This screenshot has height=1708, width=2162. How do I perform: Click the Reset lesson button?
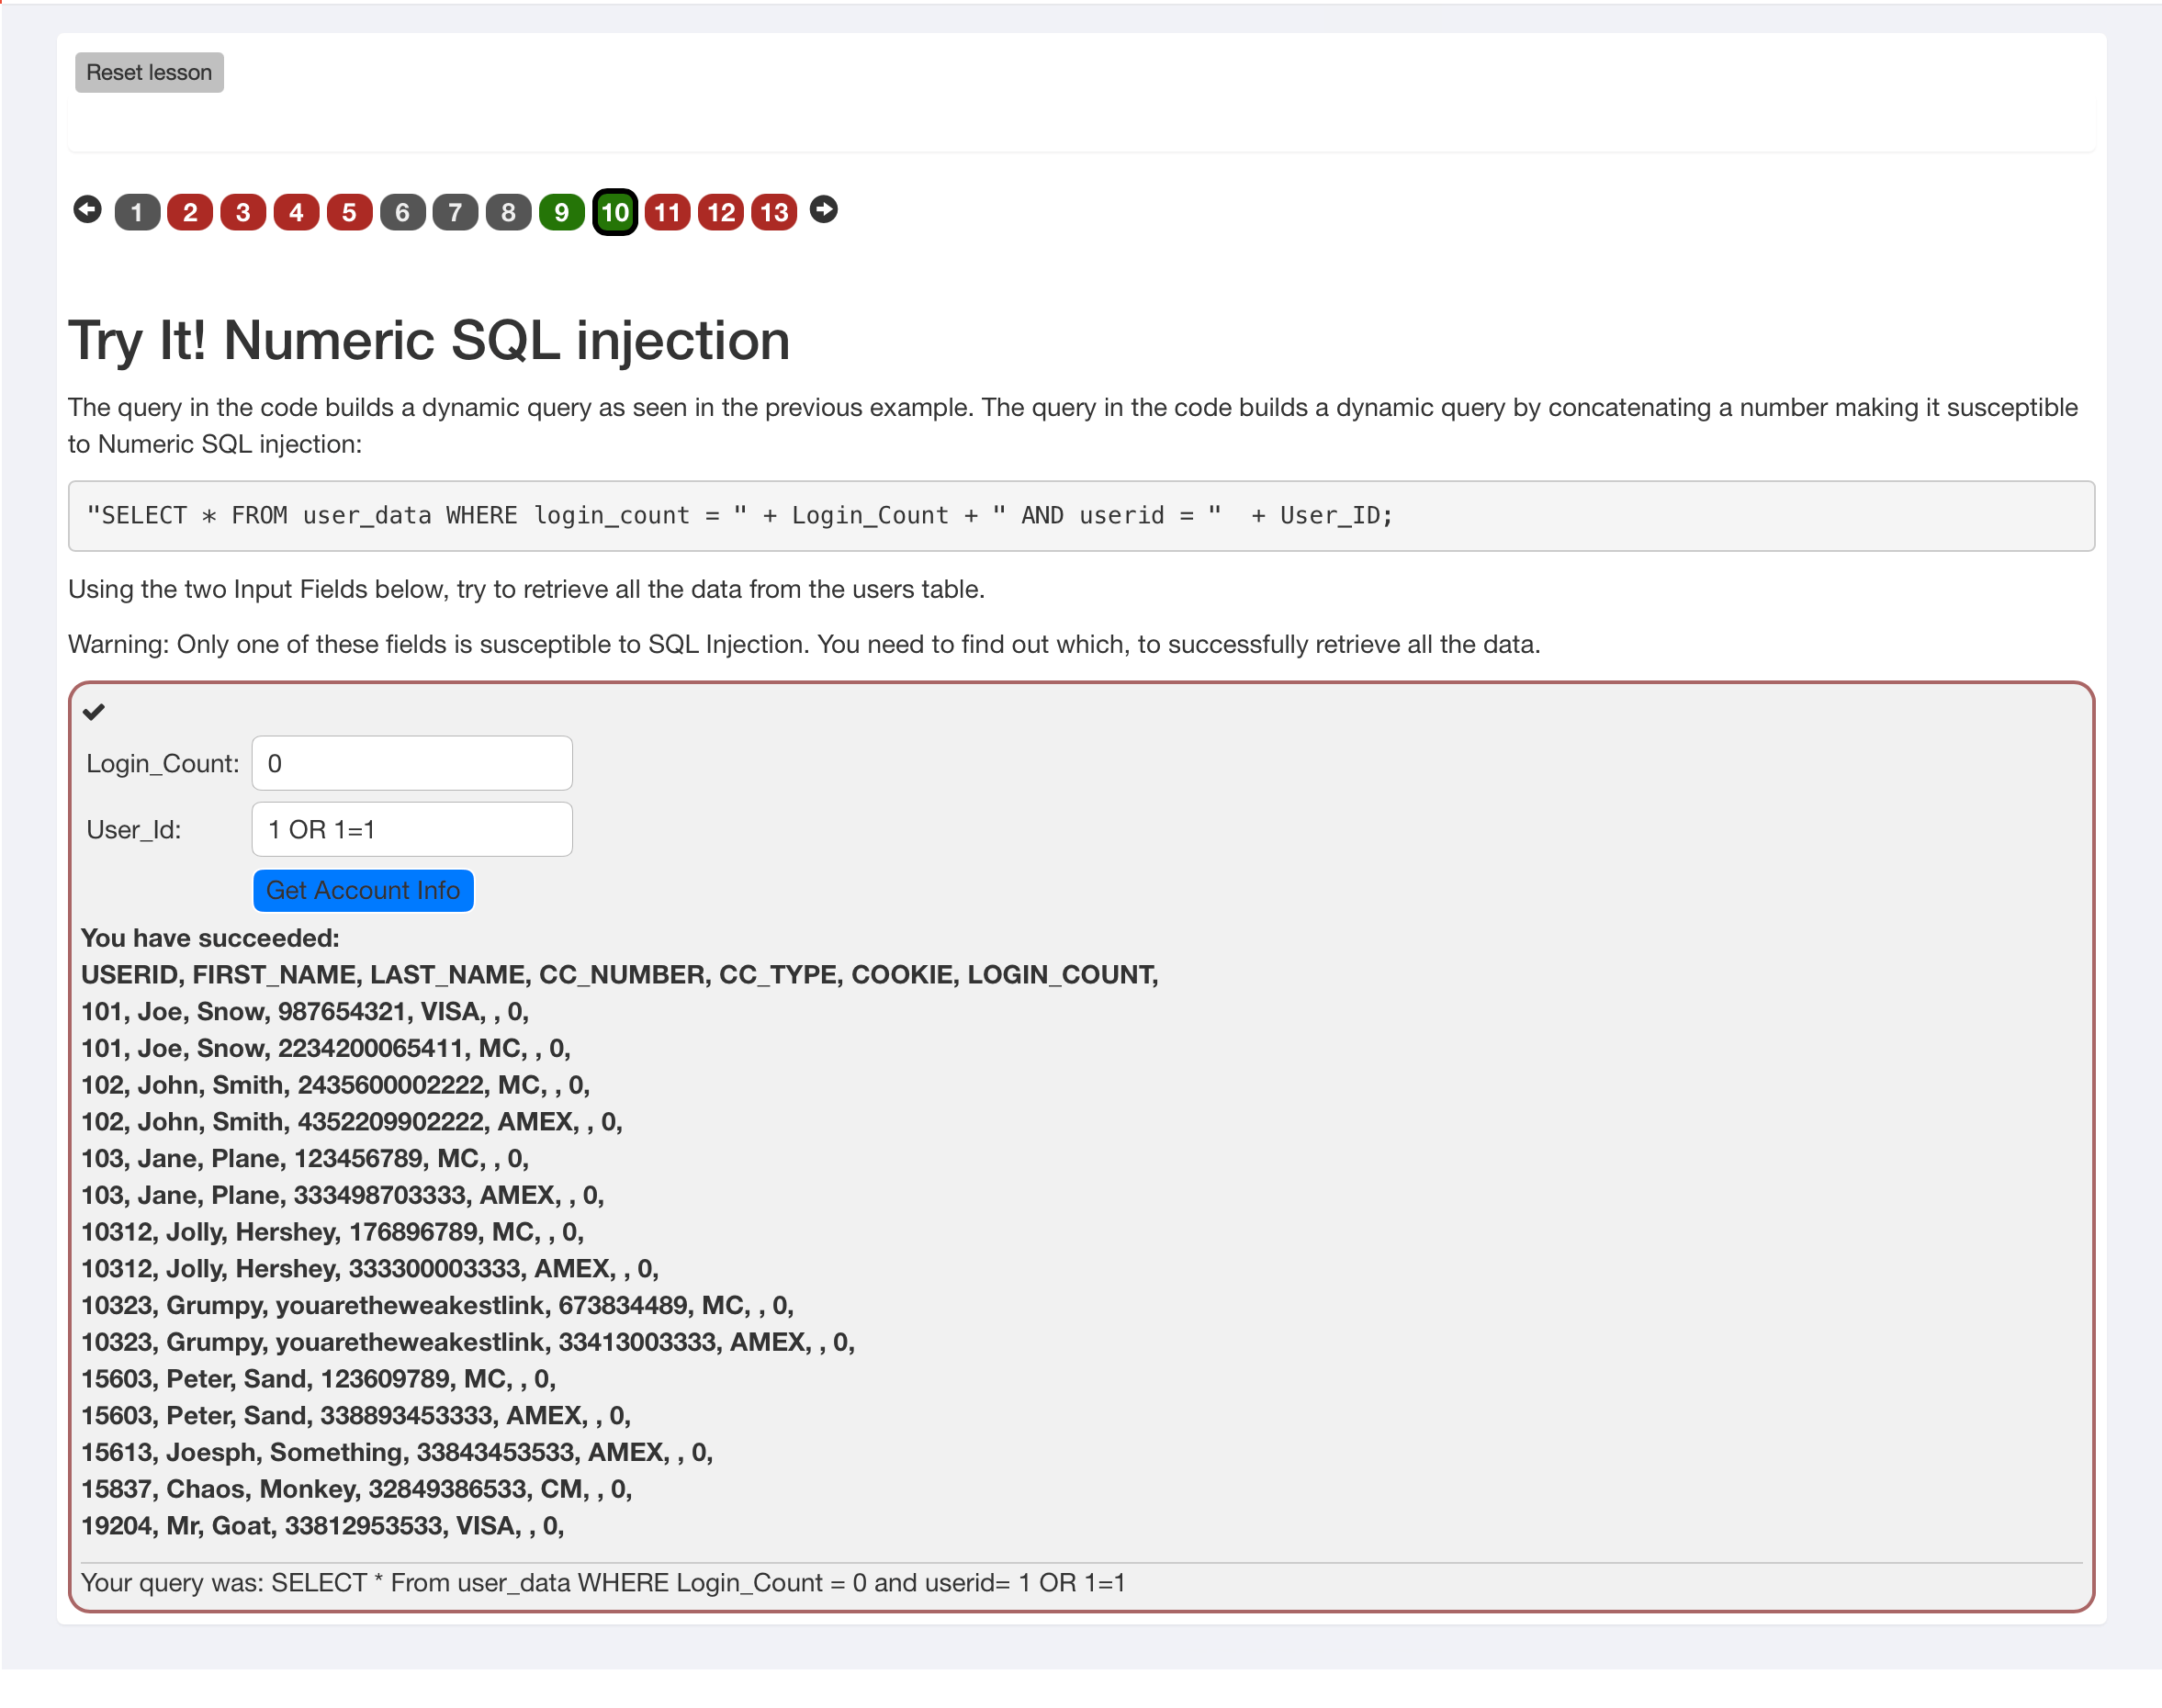(x=149, y=72)
